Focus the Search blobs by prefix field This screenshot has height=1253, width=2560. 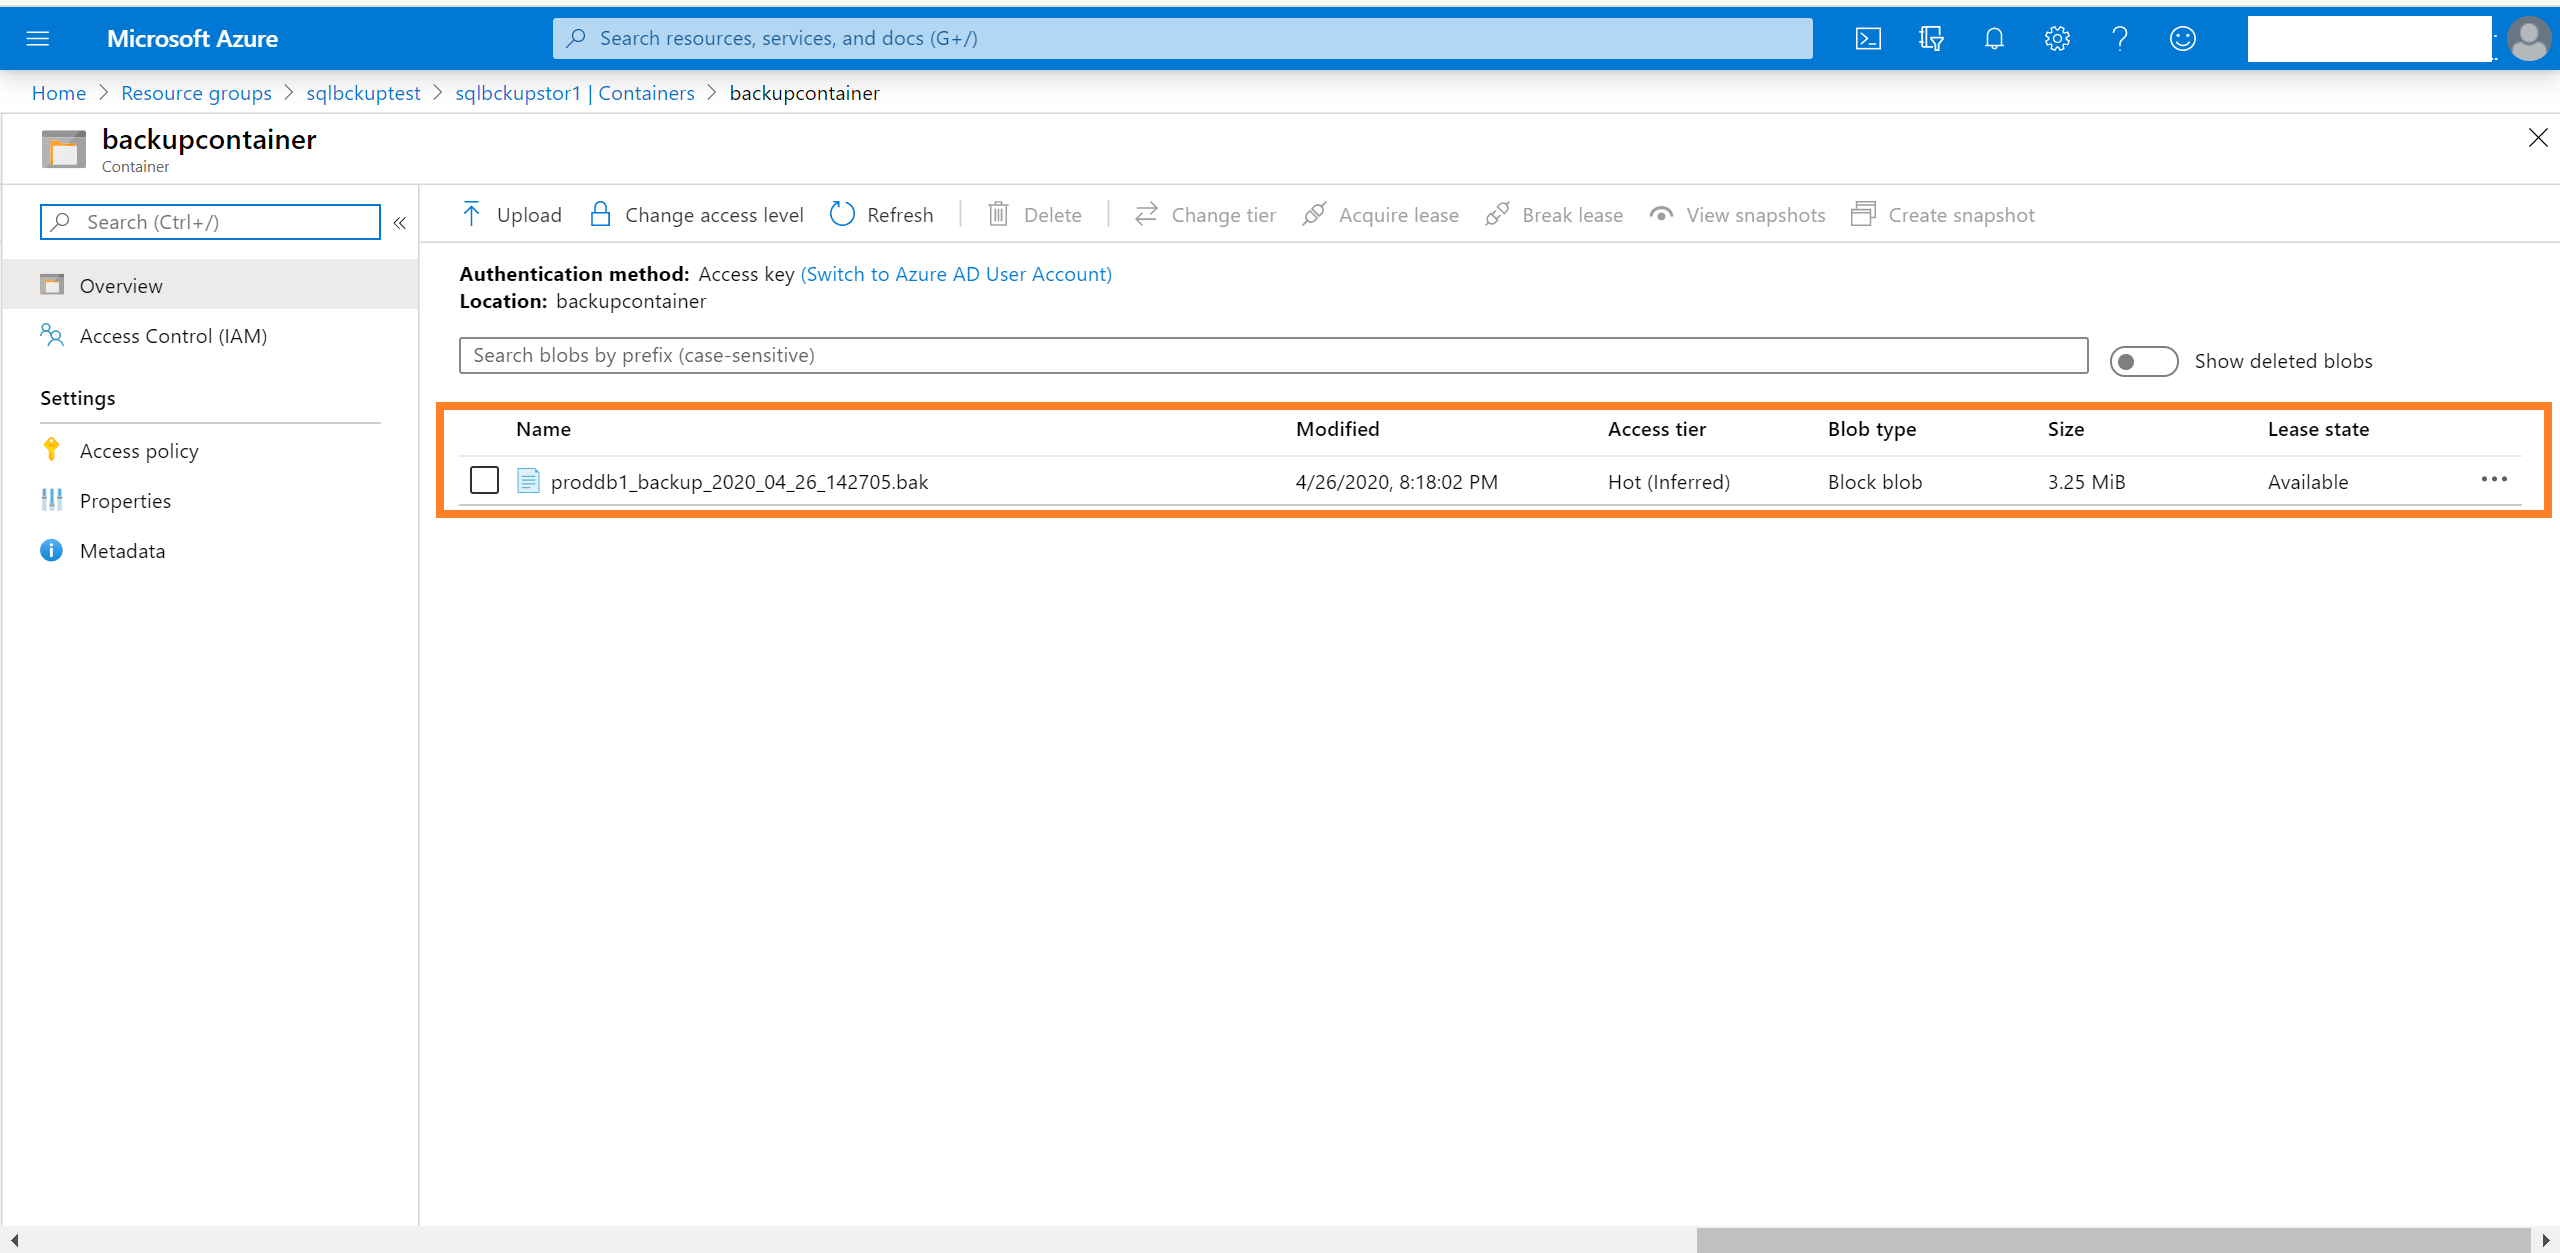pos(1272,356)
